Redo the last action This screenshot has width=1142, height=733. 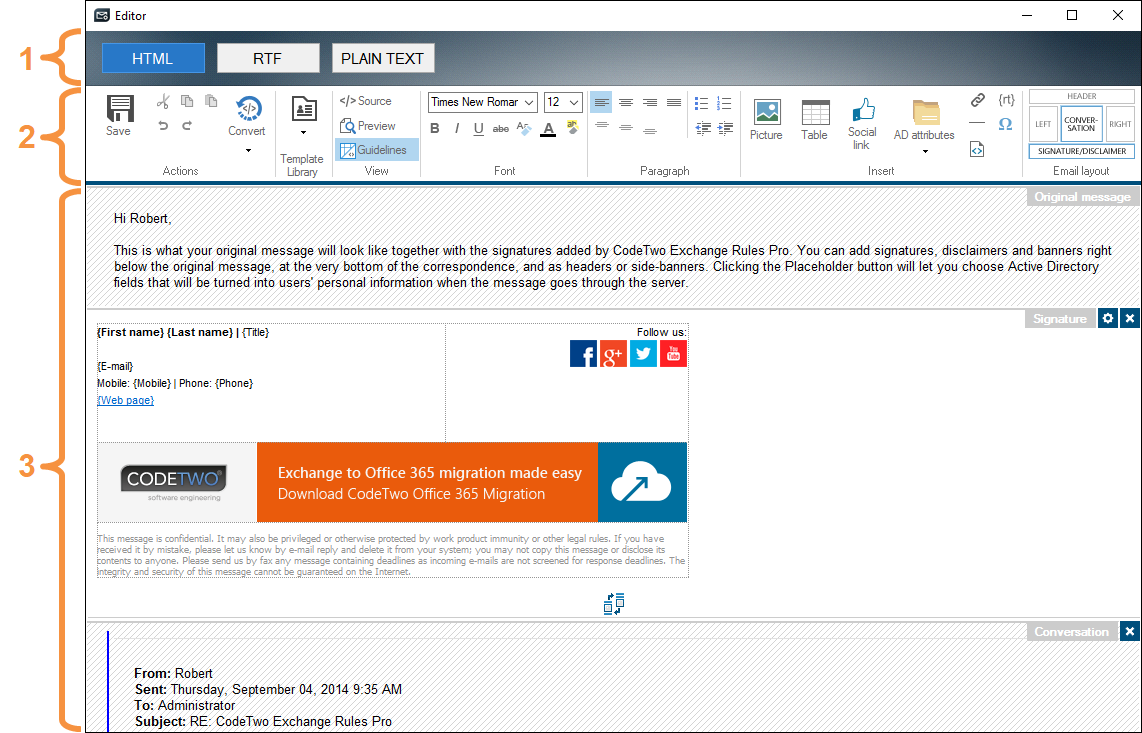tap(187, 125)
